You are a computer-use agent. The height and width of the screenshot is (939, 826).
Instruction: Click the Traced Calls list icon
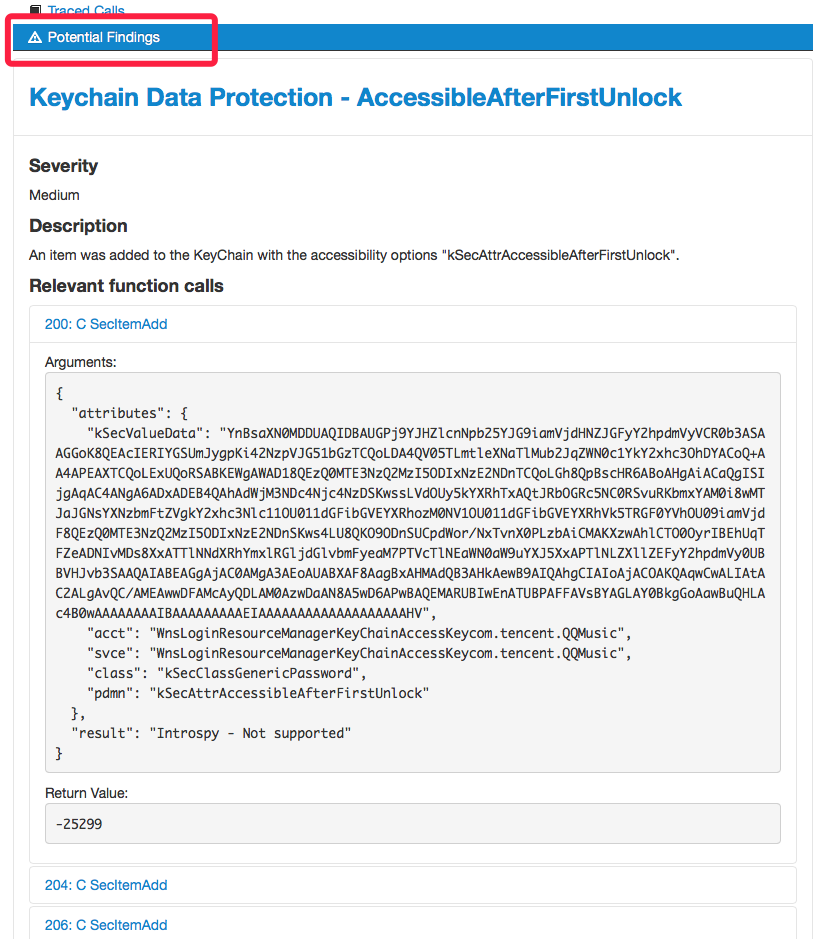[36, 10]
